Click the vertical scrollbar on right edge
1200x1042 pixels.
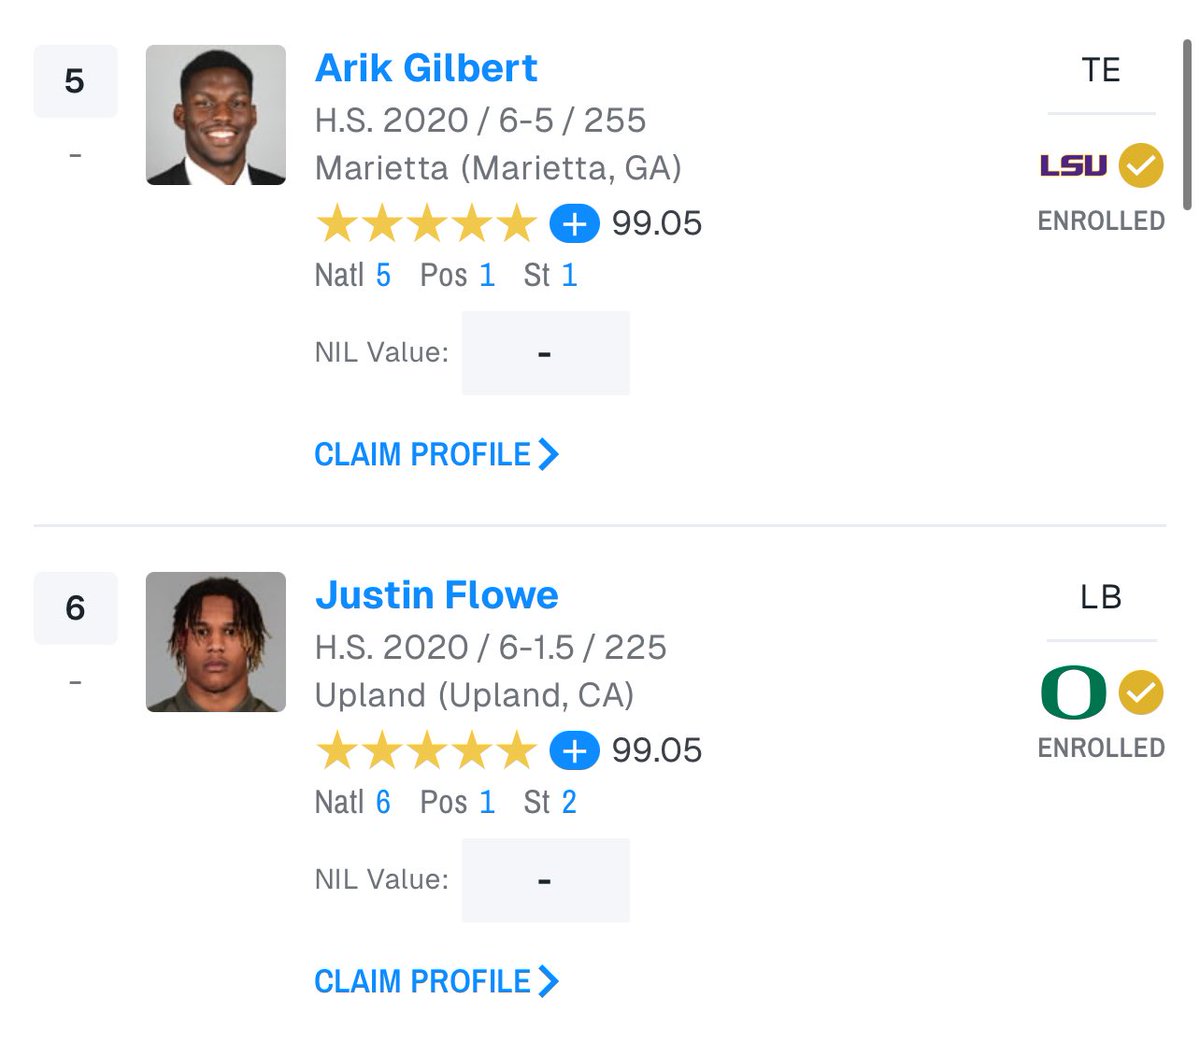pos(1188,124)
